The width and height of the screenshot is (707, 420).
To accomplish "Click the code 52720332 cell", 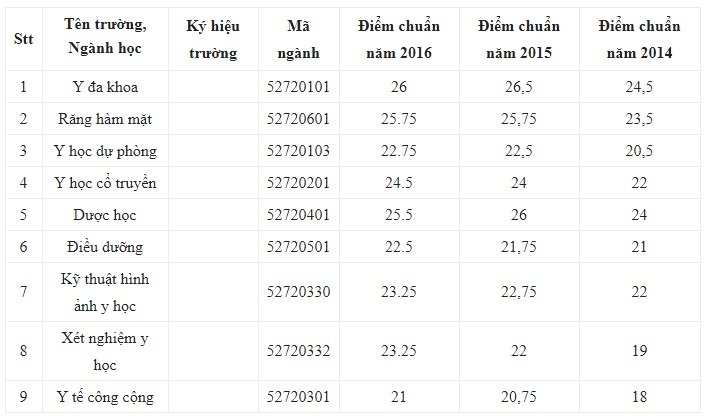I will (x=298, y=351).
